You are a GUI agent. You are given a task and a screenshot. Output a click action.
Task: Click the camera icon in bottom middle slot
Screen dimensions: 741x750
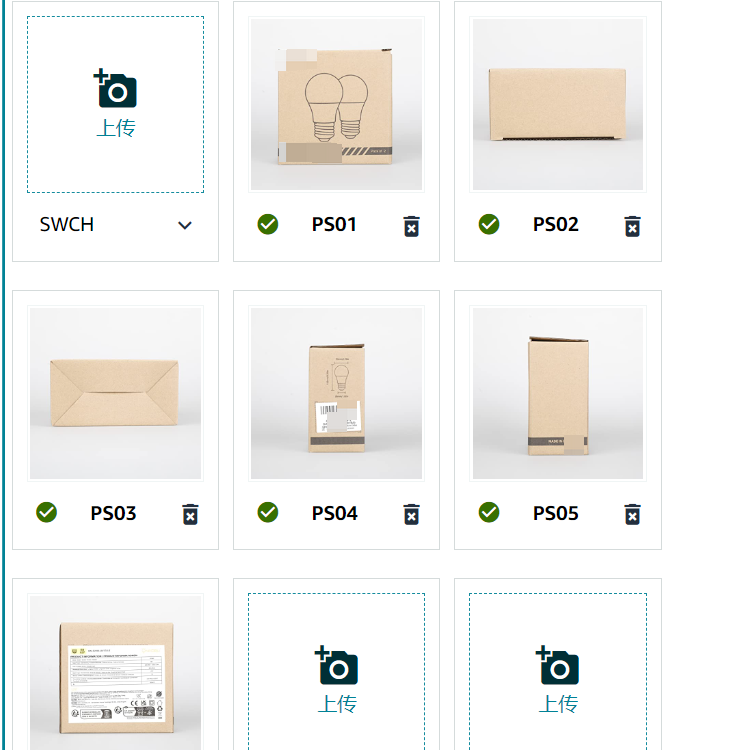pyautogui.click(x=336, y=665)
